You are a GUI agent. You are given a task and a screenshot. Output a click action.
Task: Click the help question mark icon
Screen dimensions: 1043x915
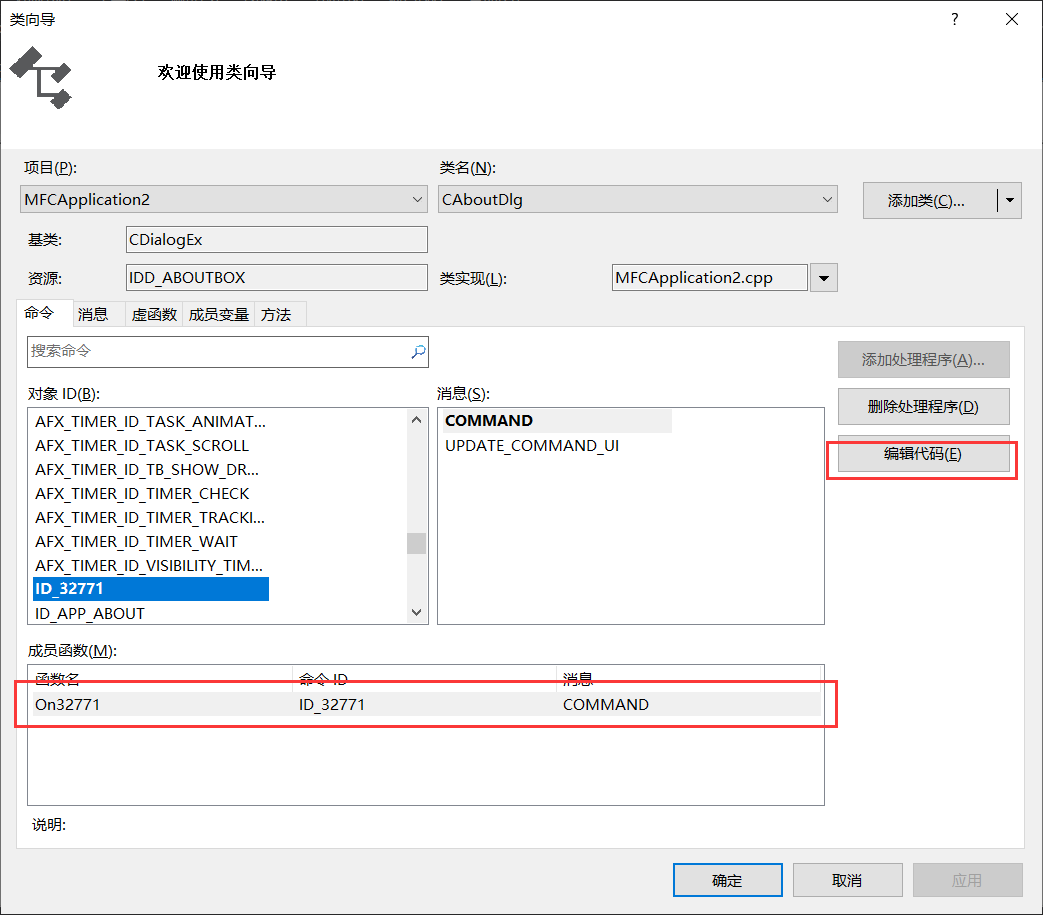pyautogui.click(x=955, y=19)
